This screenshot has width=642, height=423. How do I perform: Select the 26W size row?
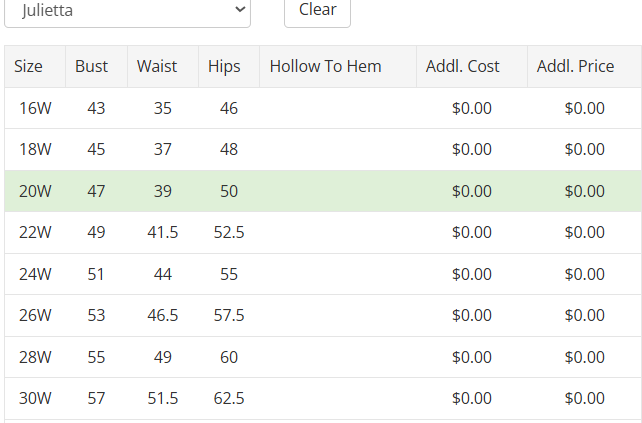(35, 316)
